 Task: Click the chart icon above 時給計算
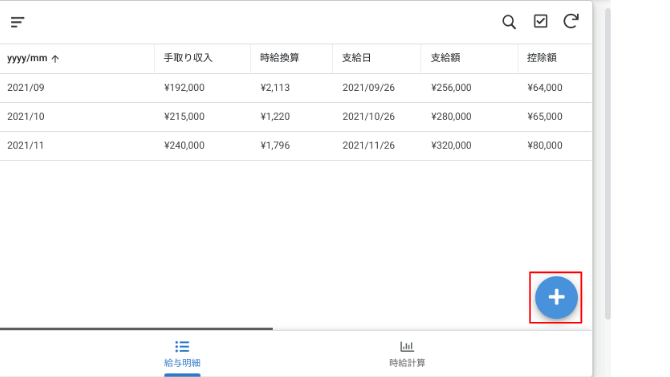click(x=407, y=346)
